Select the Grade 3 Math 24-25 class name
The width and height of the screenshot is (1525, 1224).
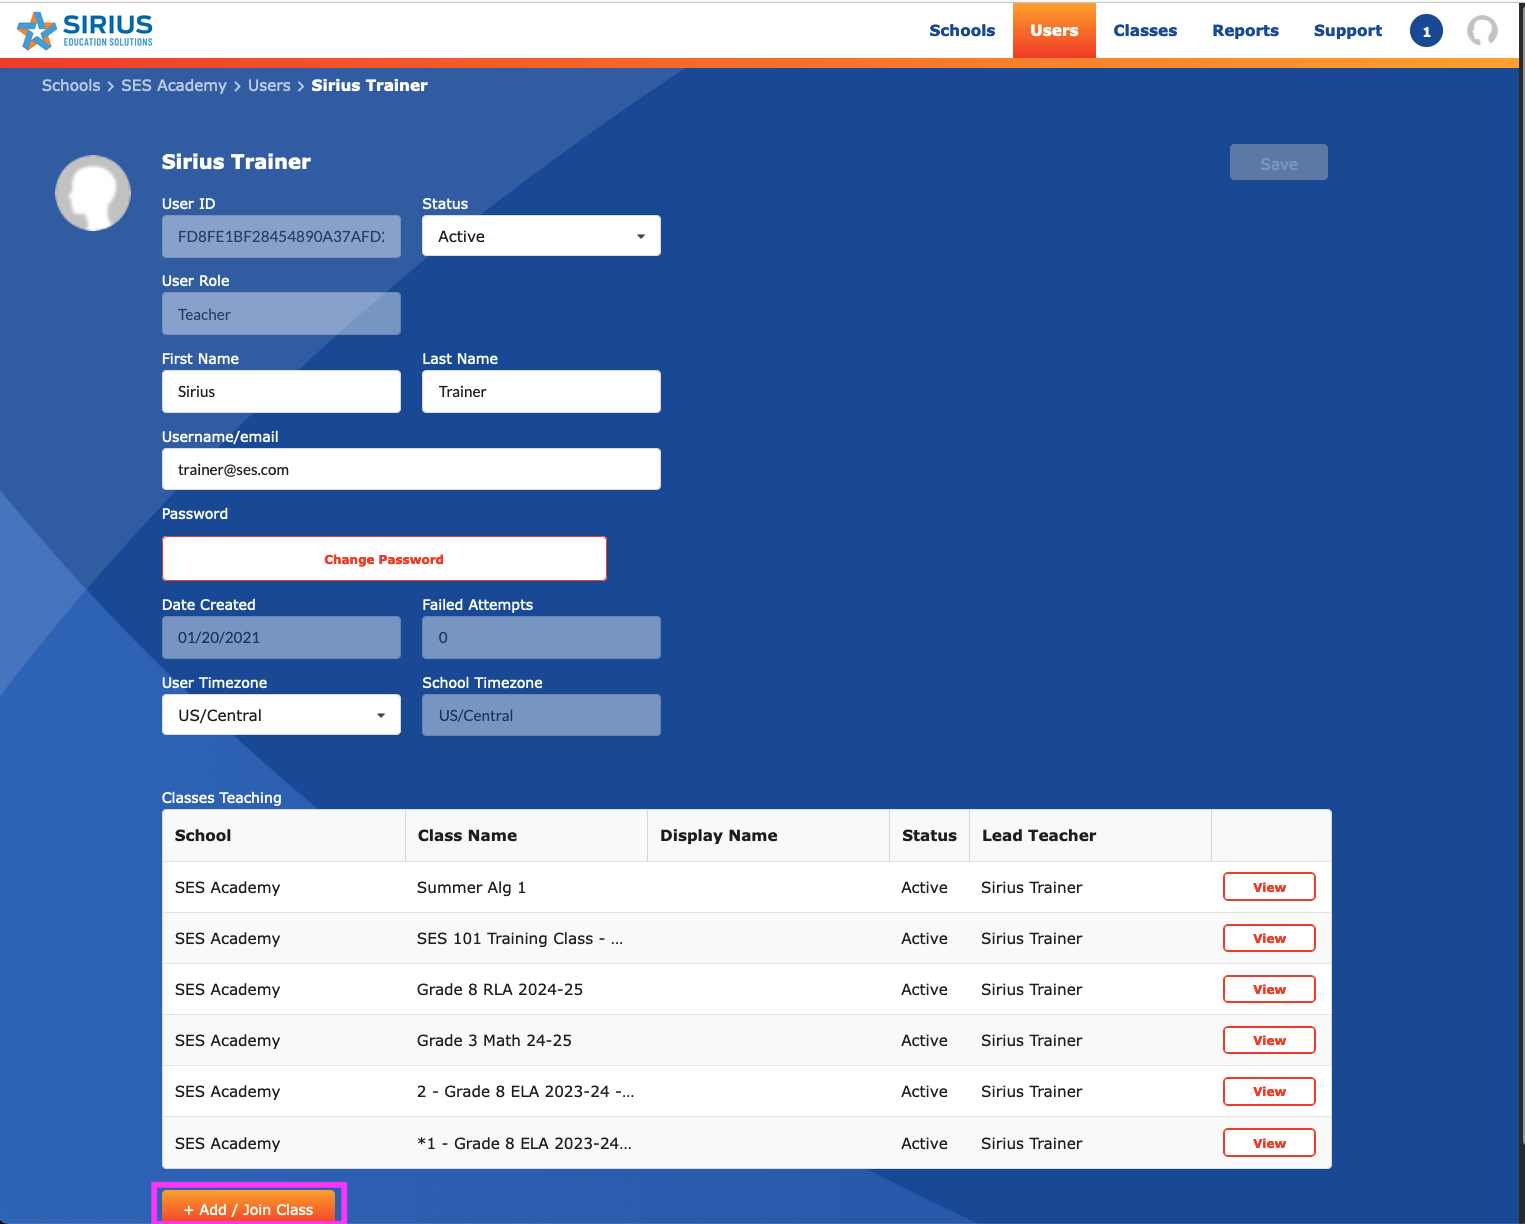click(494, 1040)
